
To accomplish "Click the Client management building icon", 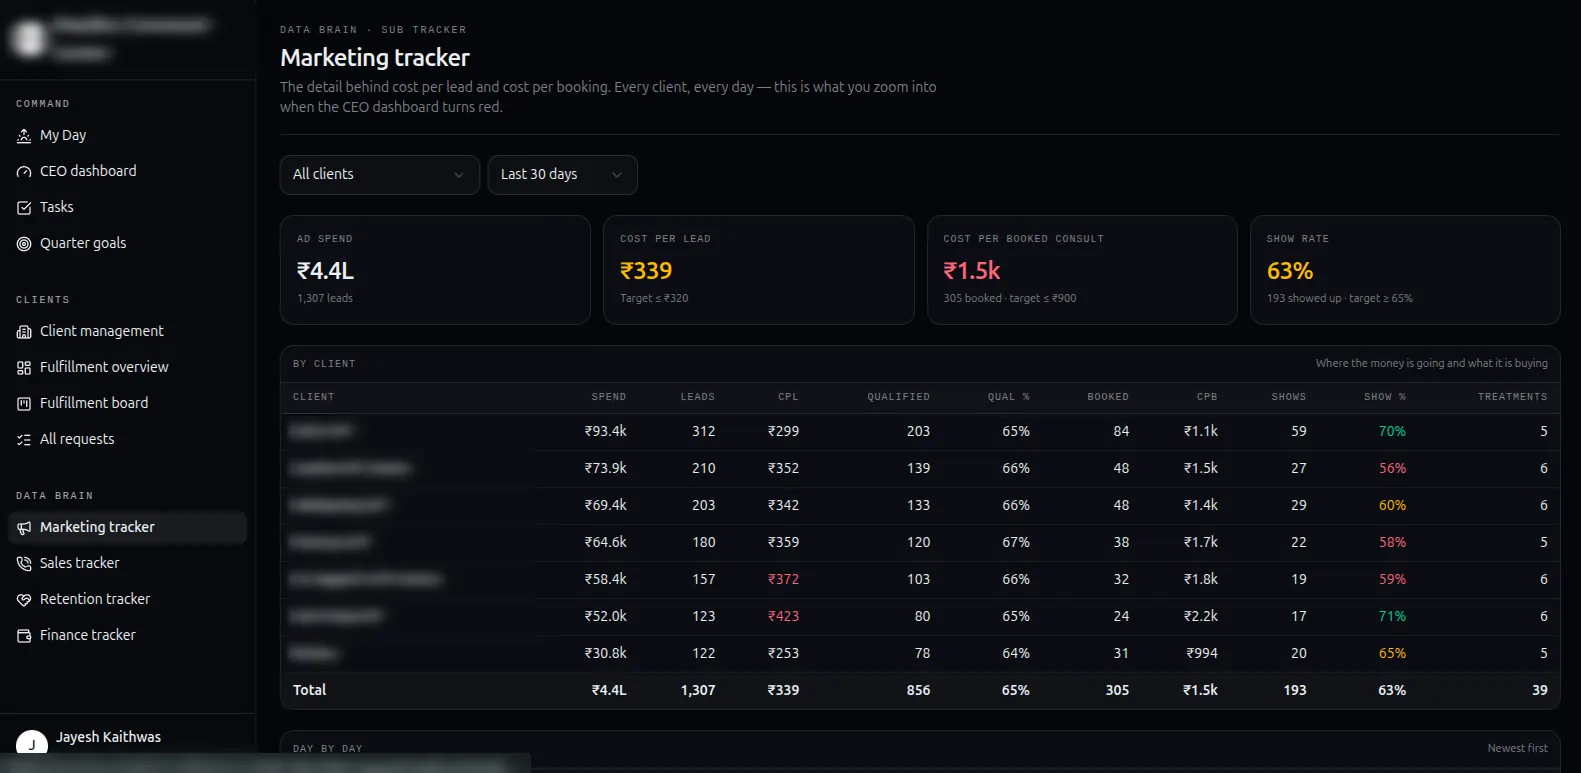I will click(24, 332).
